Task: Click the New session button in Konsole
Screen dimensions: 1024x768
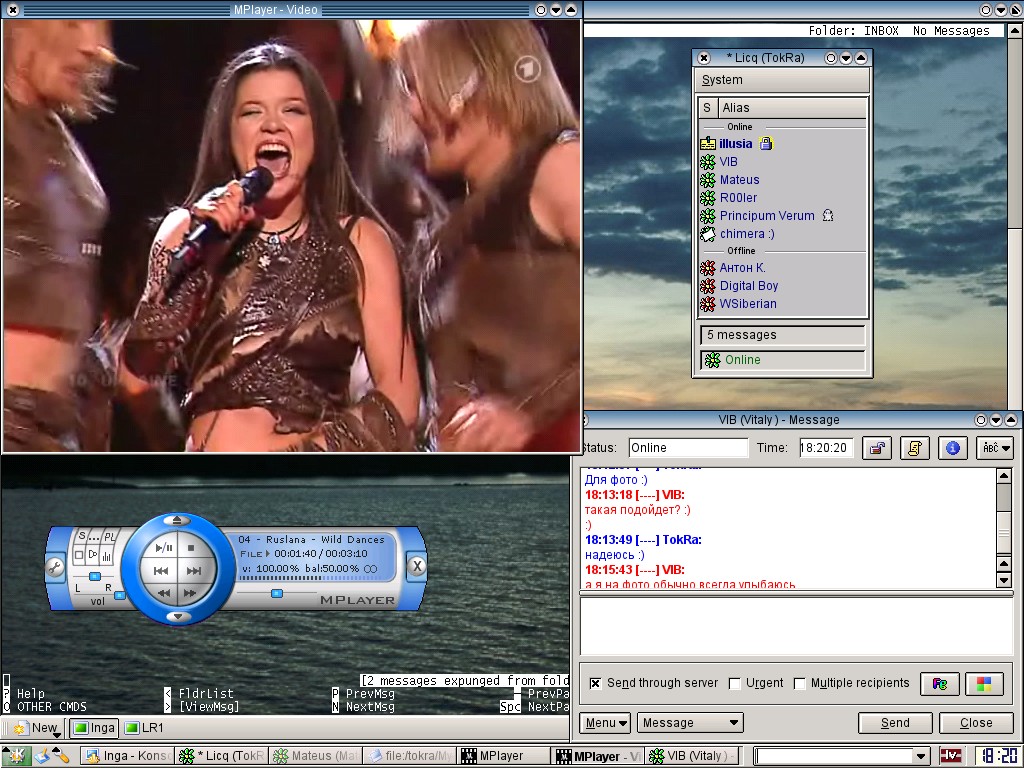Action: click(37, 728)
